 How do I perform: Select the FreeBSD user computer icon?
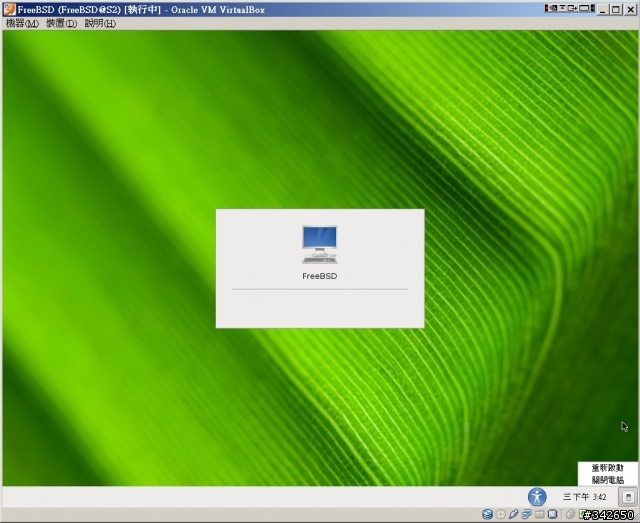320,245
